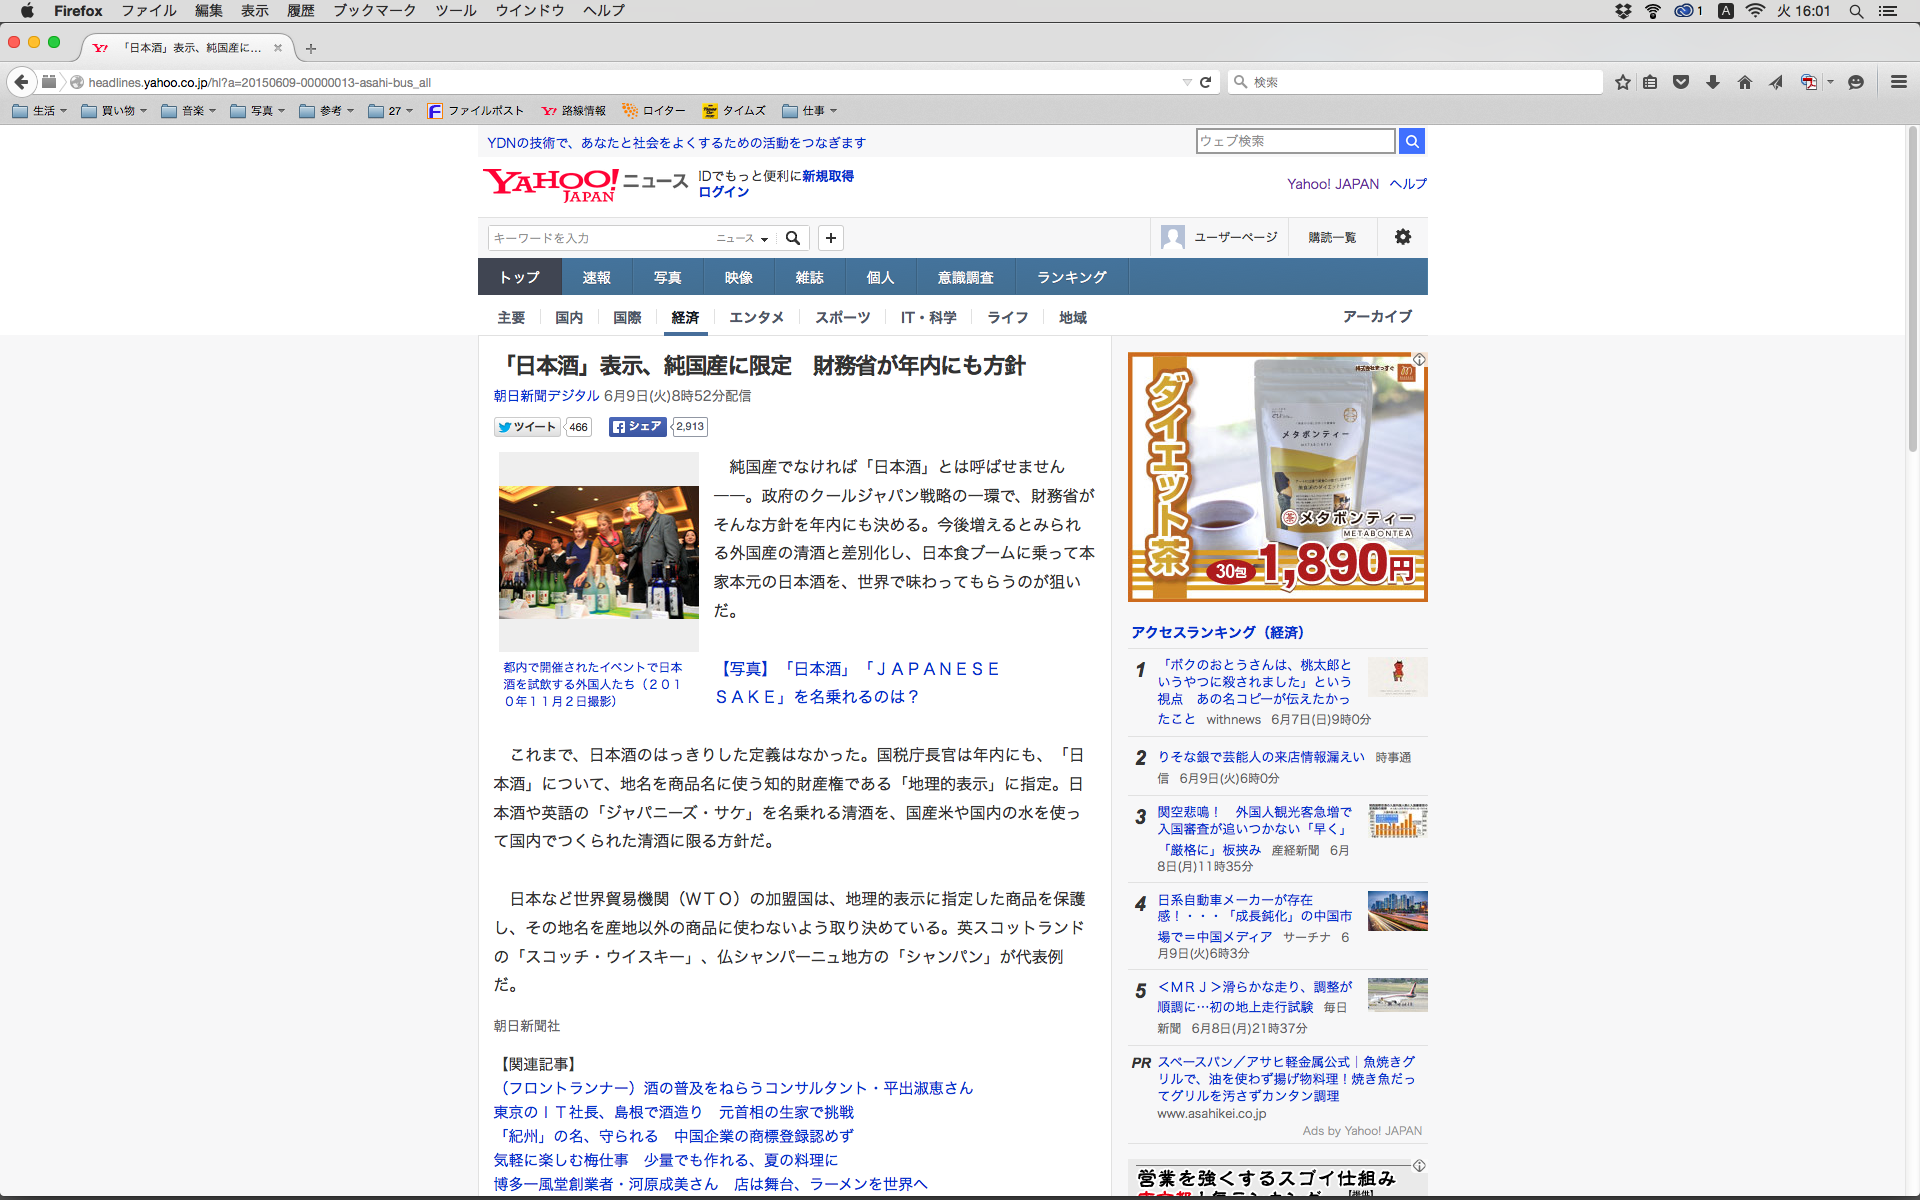
Task: Open the ログイン link
Action: [x=723, y=192]
